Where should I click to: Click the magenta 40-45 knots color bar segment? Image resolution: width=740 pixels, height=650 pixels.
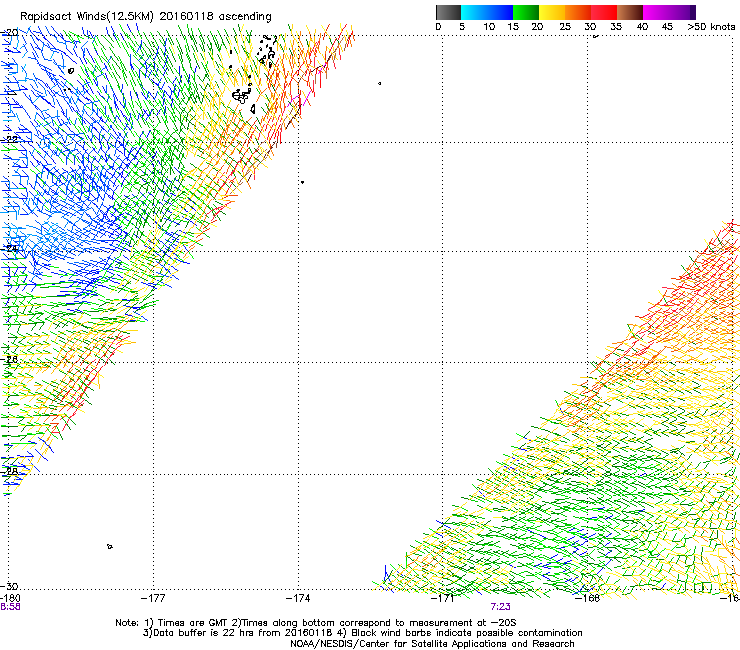click(x=656, y=12)
